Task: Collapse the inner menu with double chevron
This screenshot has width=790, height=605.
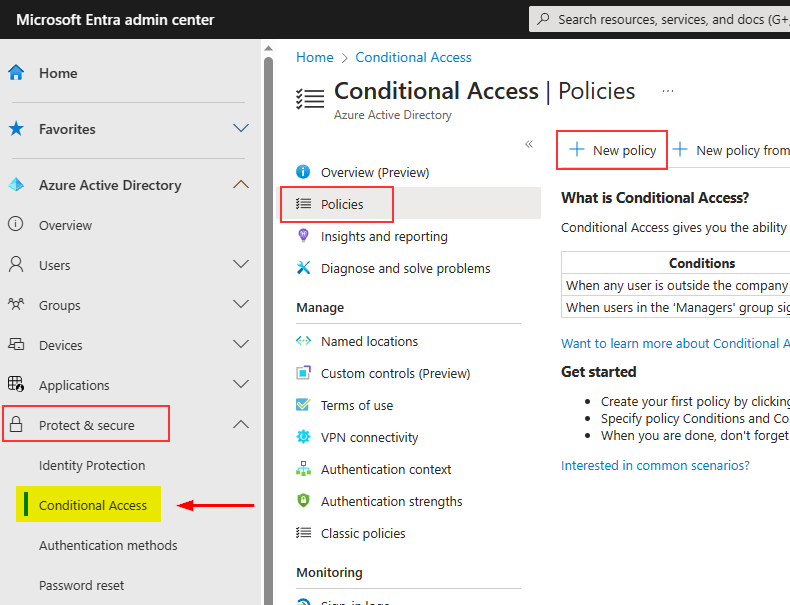Action: click(529, 144)
